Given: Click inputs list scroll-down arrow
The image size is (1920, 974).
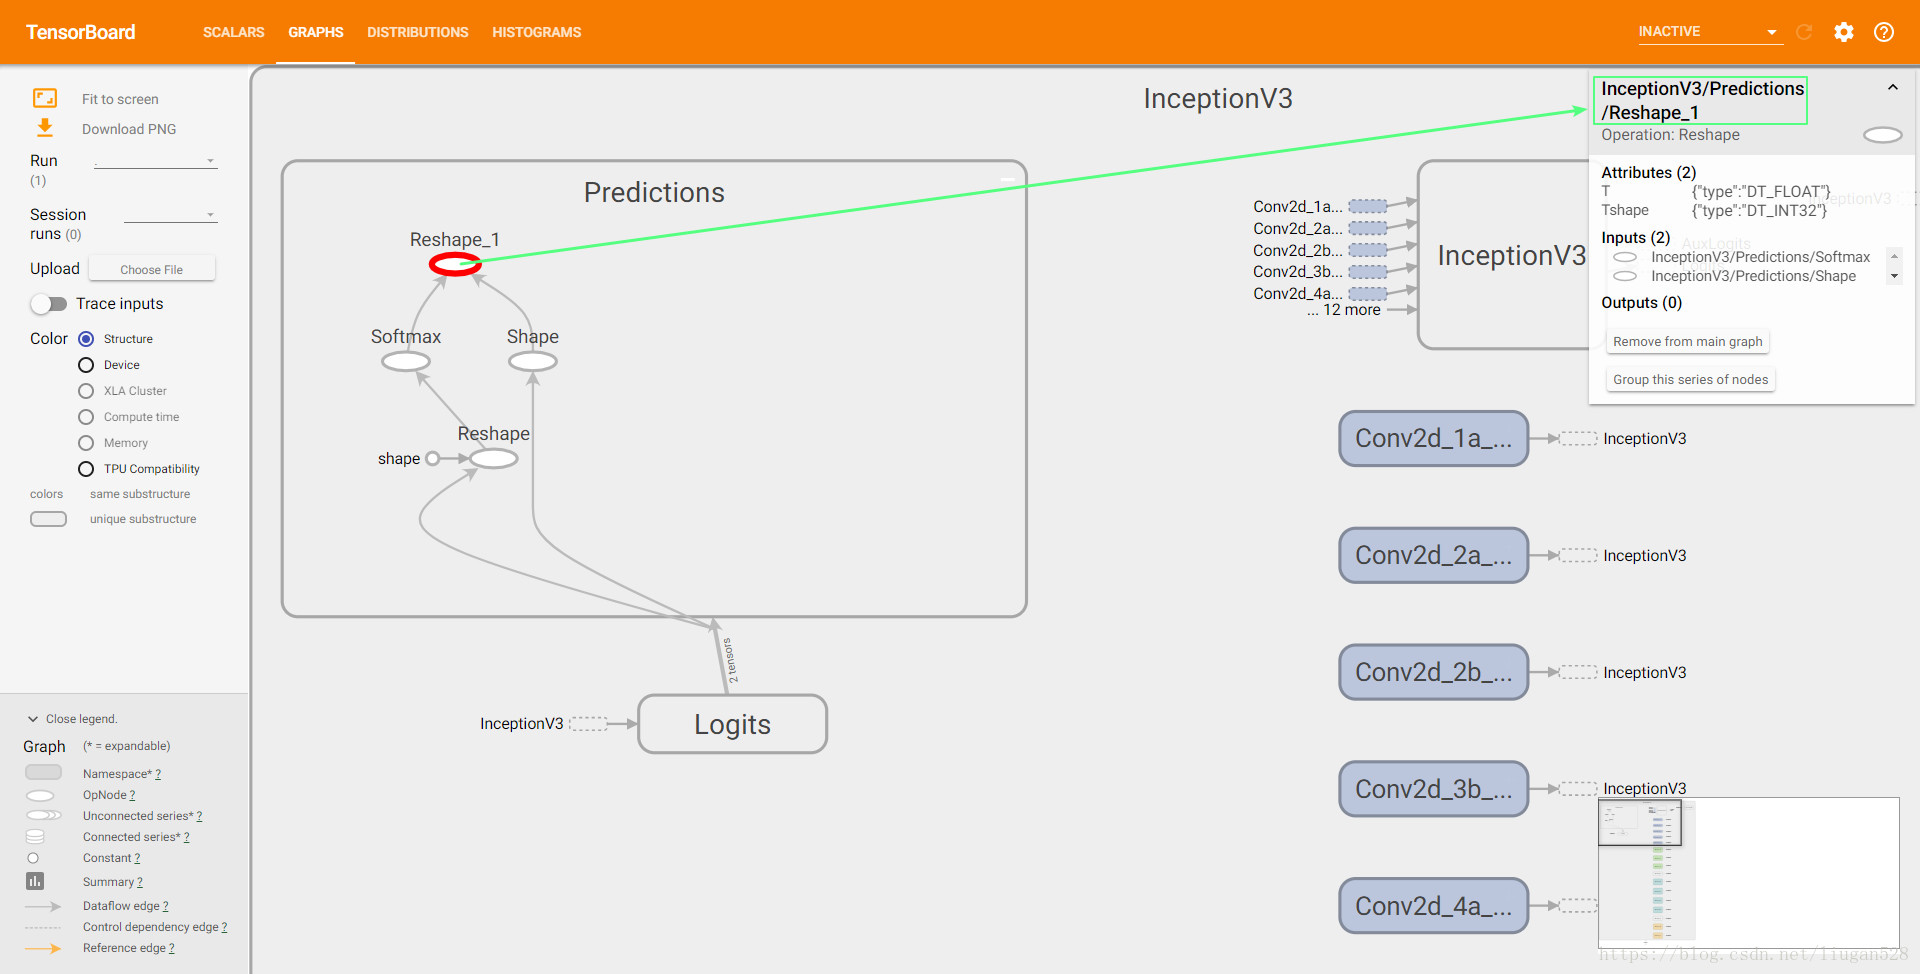Looking at the screenshot, I should pyautogui.click(x=1894, y=276).
